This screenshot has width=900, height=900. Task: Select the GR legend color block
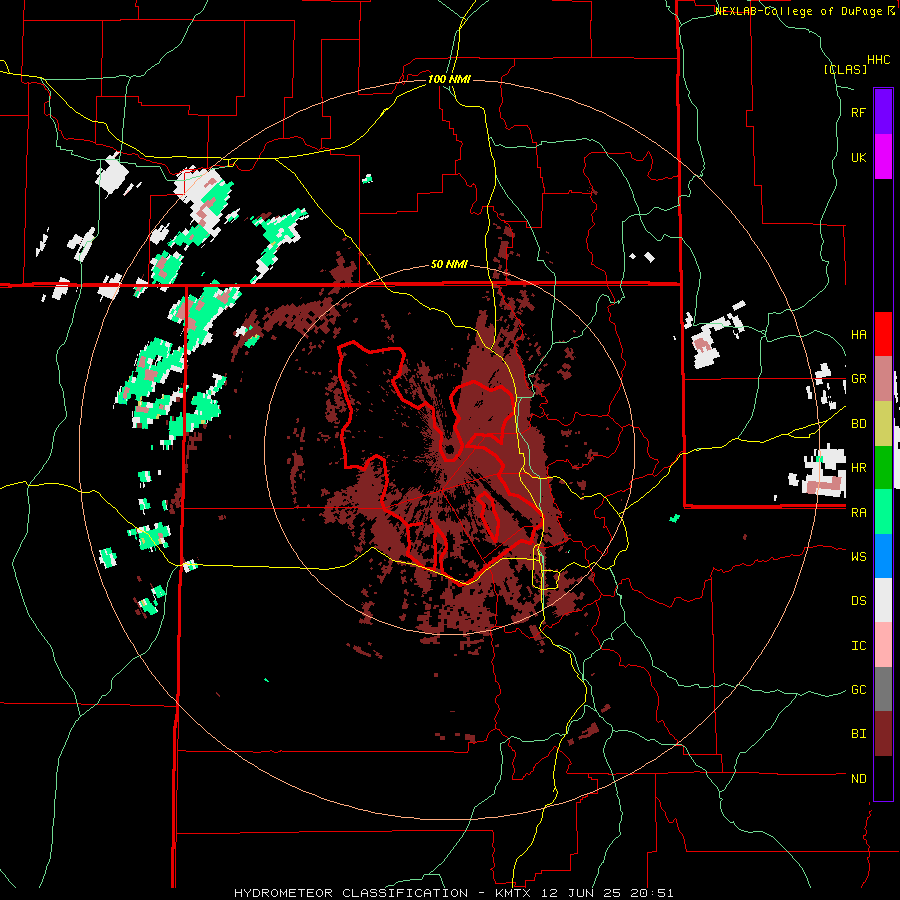coord(883,379)
